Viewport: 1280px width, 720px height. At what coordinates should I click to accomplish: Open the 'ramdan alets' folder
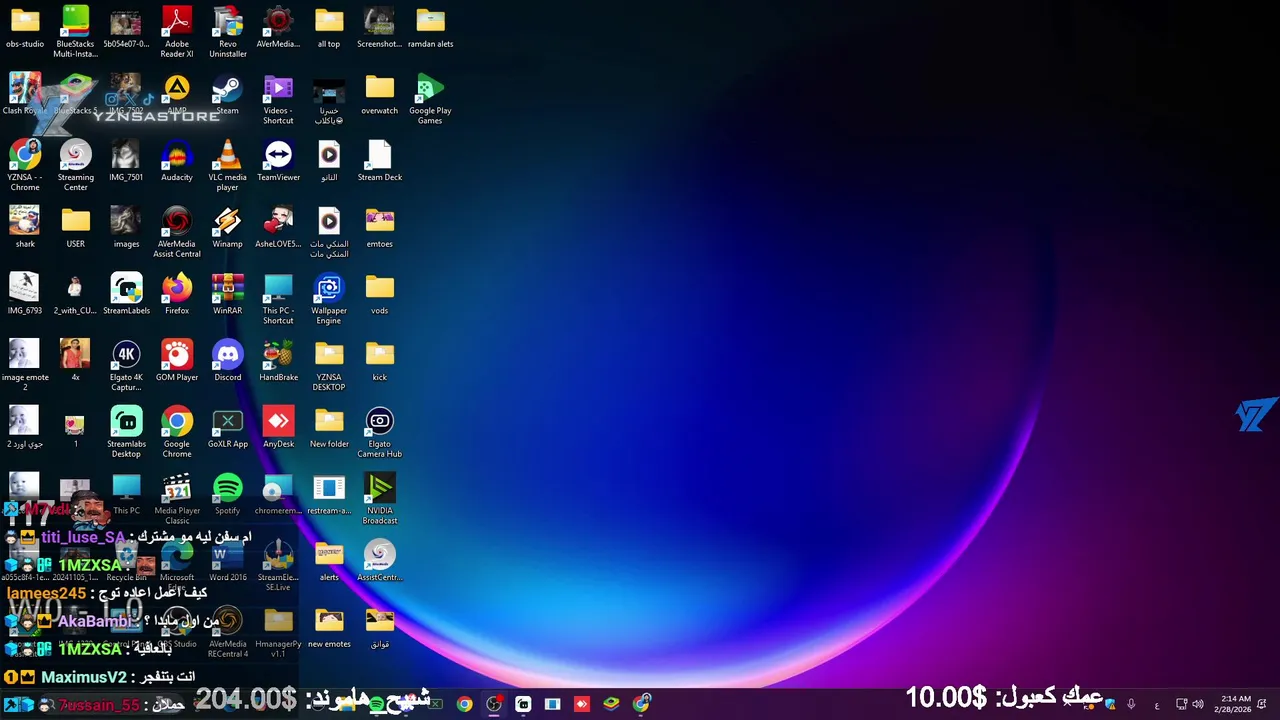click(x=430, y=27)
